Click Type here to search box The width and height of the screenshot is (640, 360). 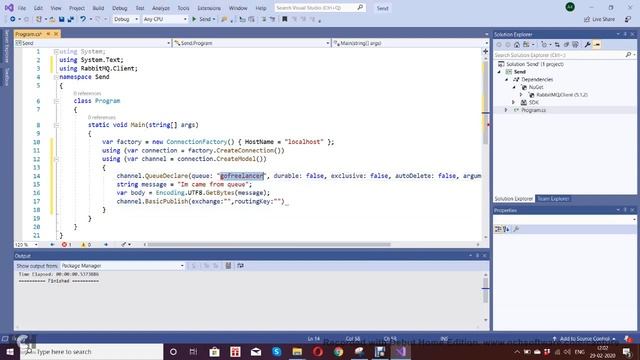(x=92, y=351)
